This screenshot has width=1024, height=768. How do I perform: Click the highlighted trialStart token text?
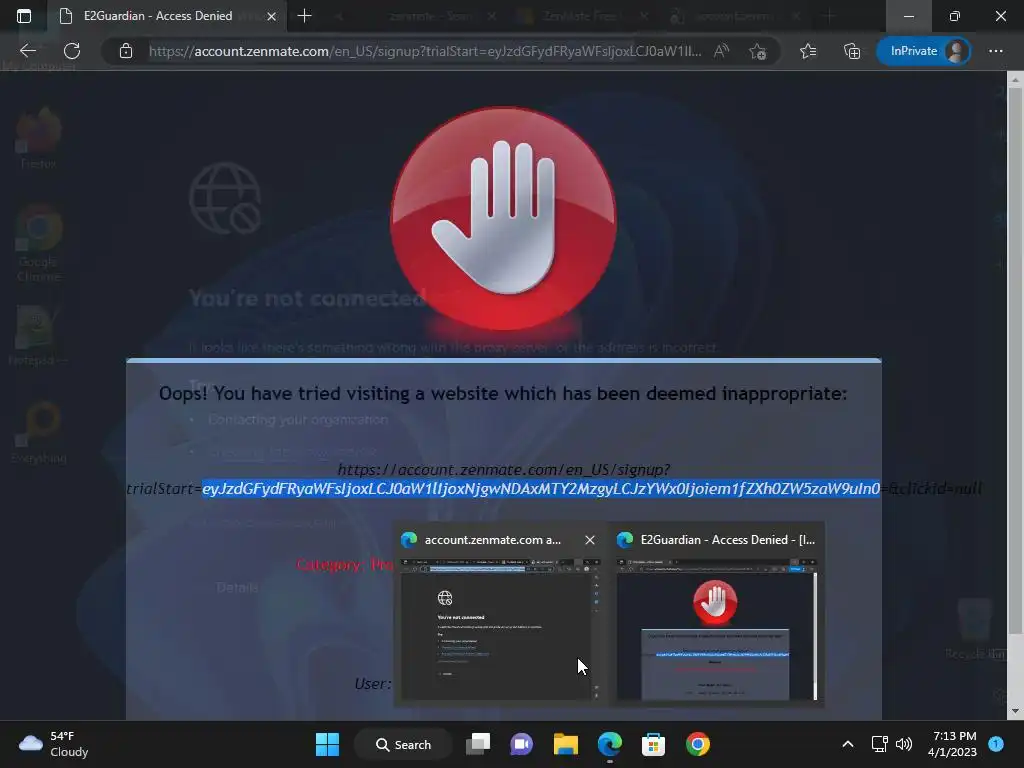click(x=541, y=488)
